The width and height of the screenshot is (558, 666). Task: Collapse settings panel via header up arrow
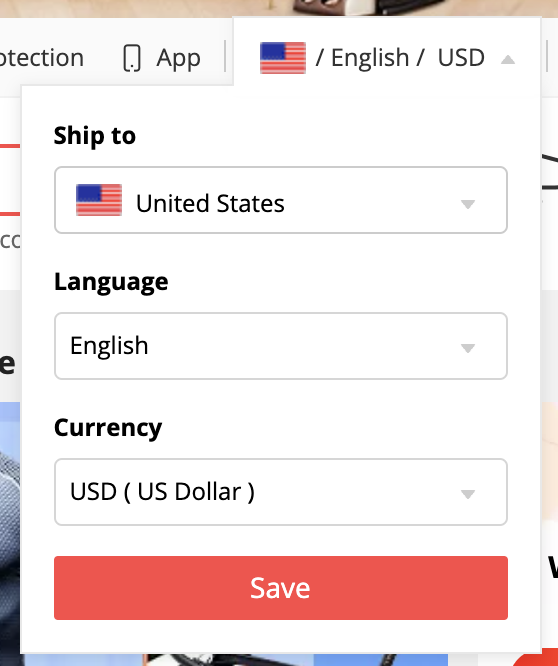point(508,59)
